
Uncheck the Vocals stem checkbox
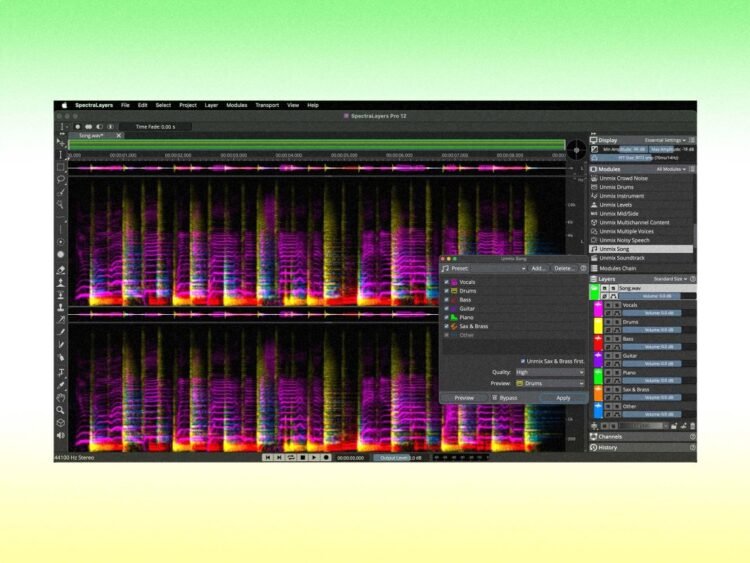(x=447, y=283)
